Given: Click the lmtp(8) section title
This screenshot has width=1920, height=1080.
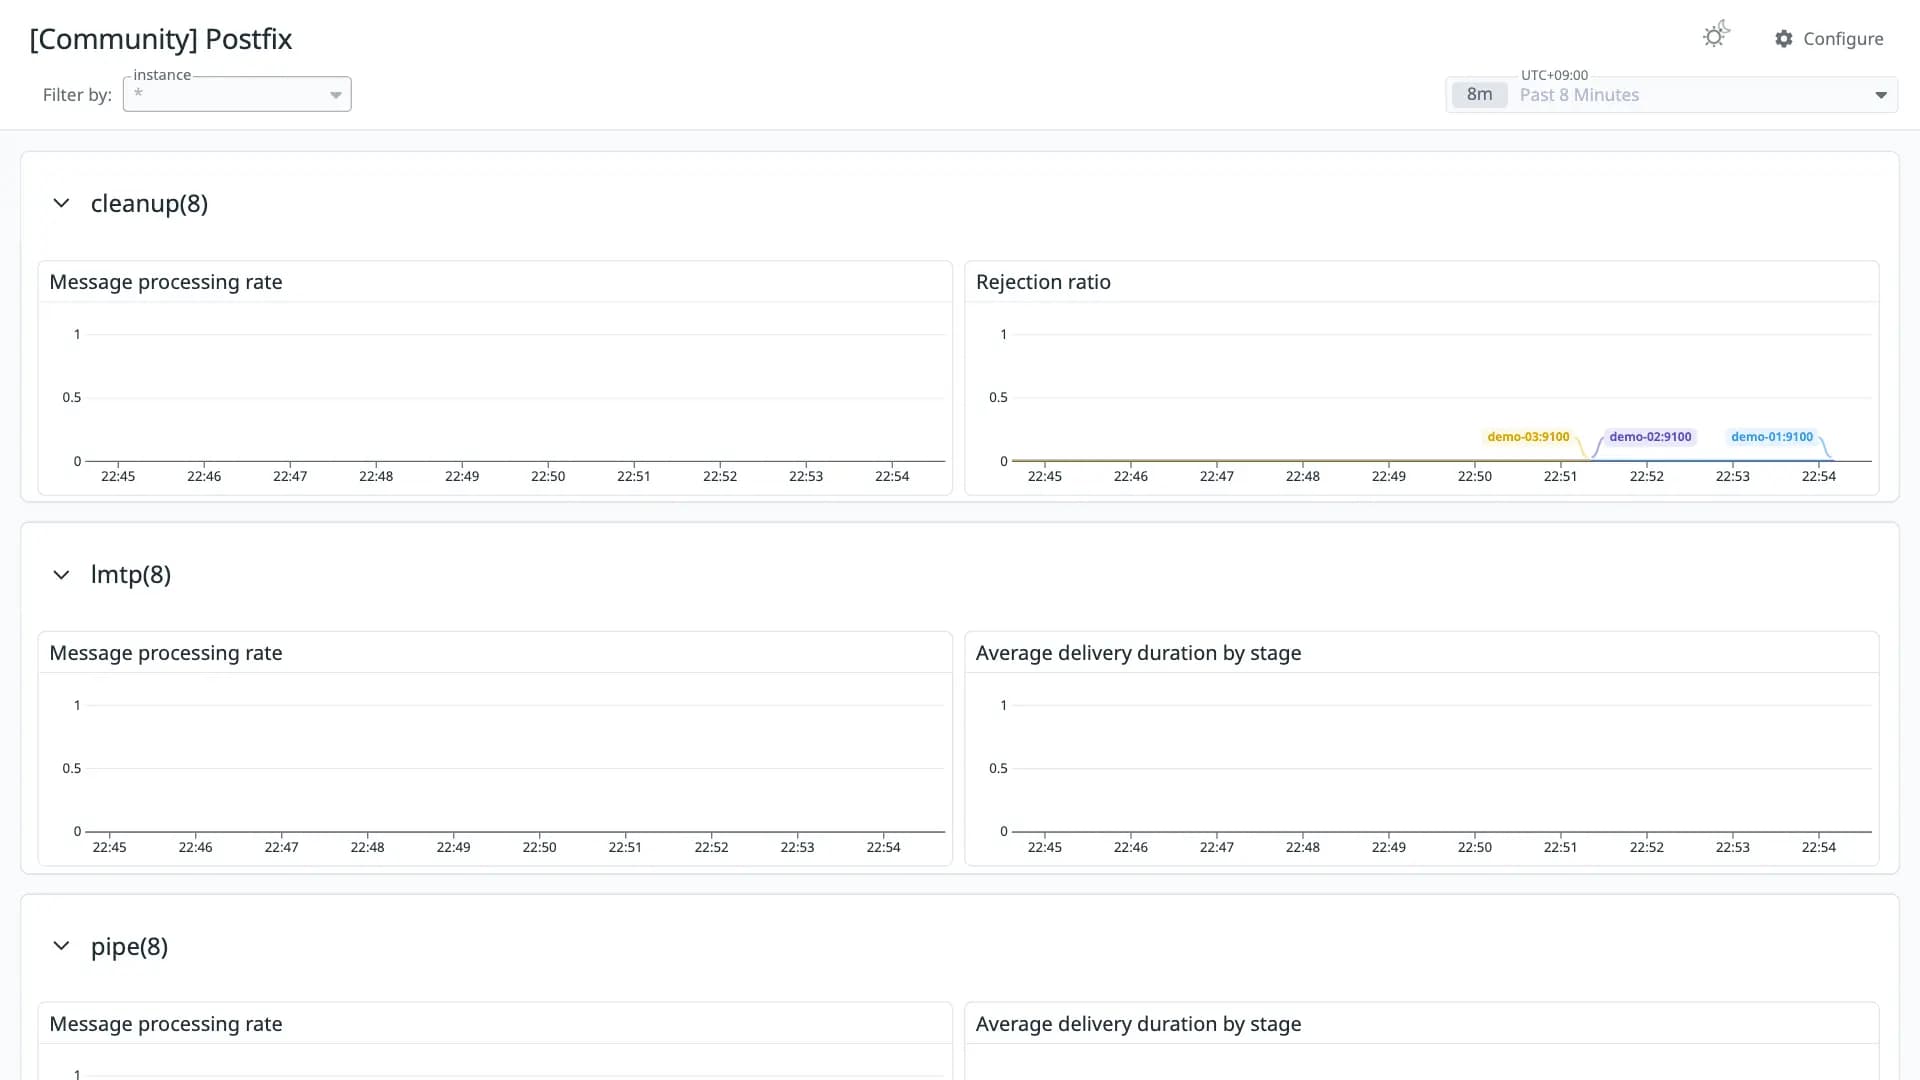Looking at the screenshot, I should click(x=131, y=575).
